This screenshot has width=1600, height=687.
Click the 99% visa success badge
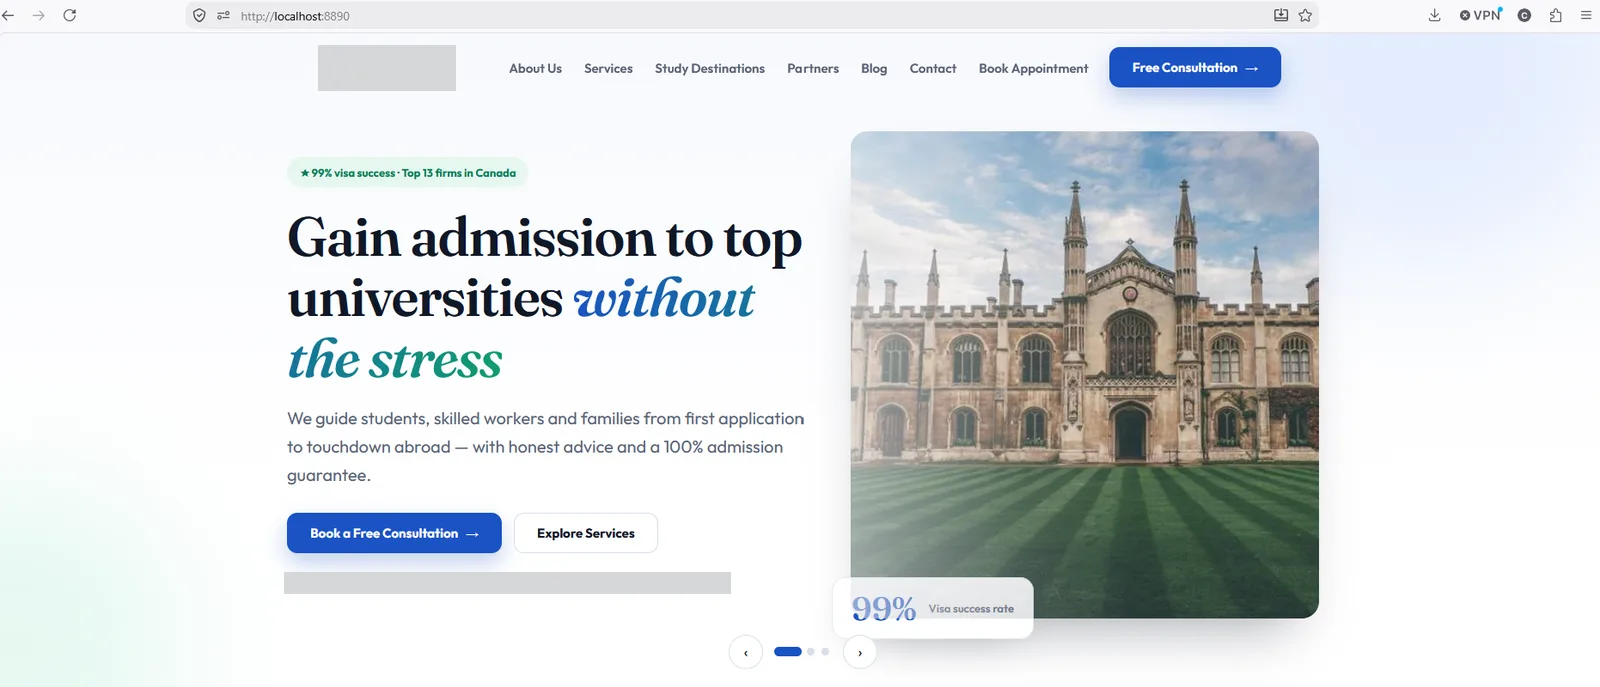tap(408, 173)
